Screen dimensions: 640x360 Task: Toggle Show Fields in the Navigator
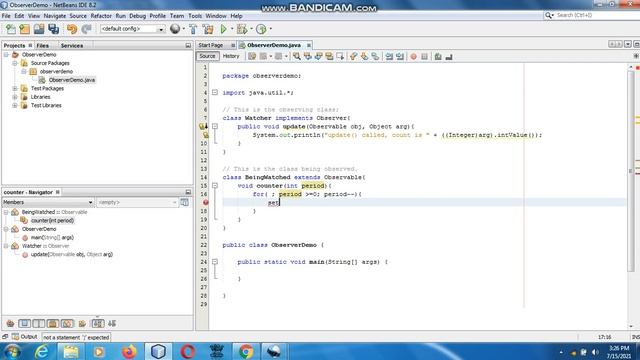tap(24, 324)
